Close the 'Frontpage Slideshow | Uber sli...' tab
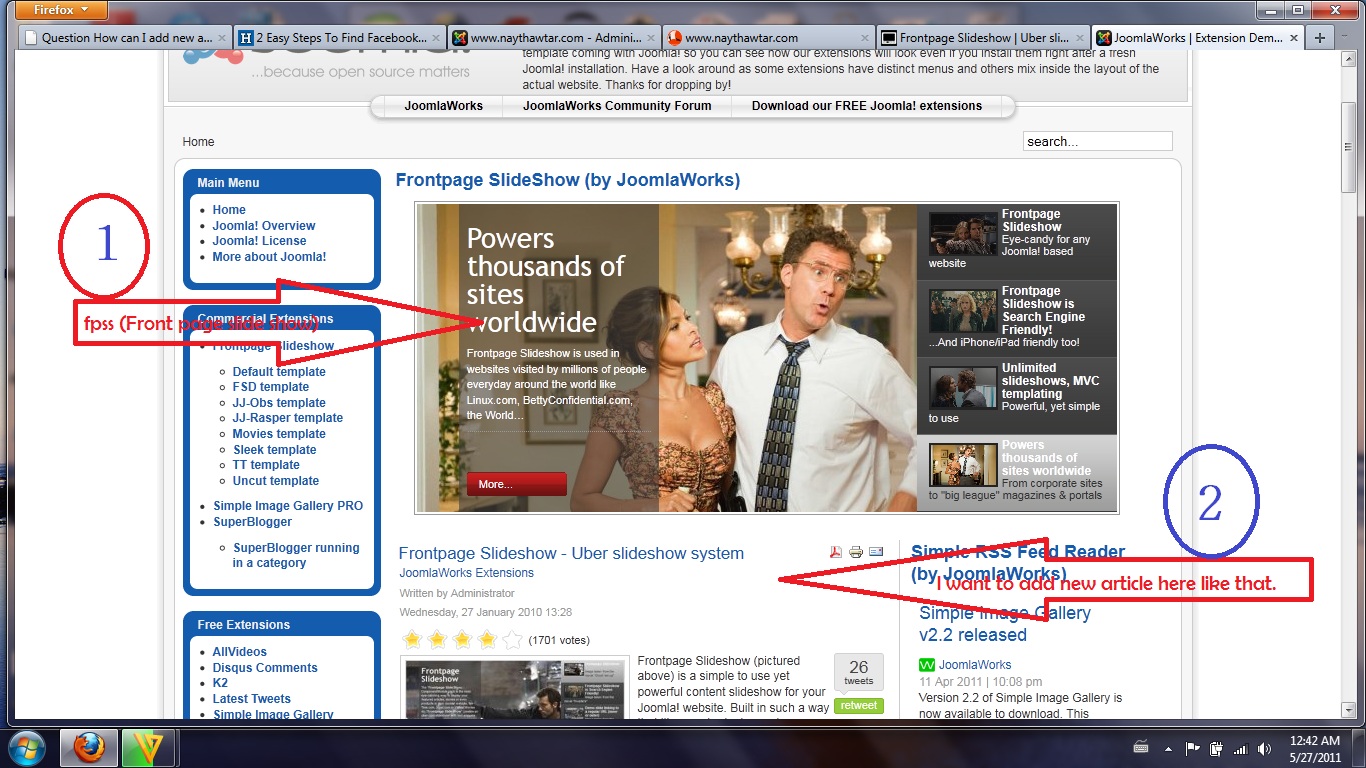The width and height of the screenshot is (1366, 768). pos(1080,38)
